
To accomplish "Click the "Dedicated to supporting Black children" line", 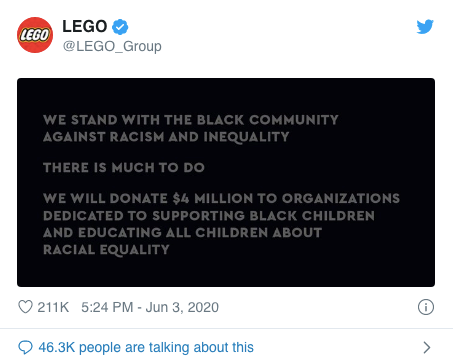I will pos(209,216).
